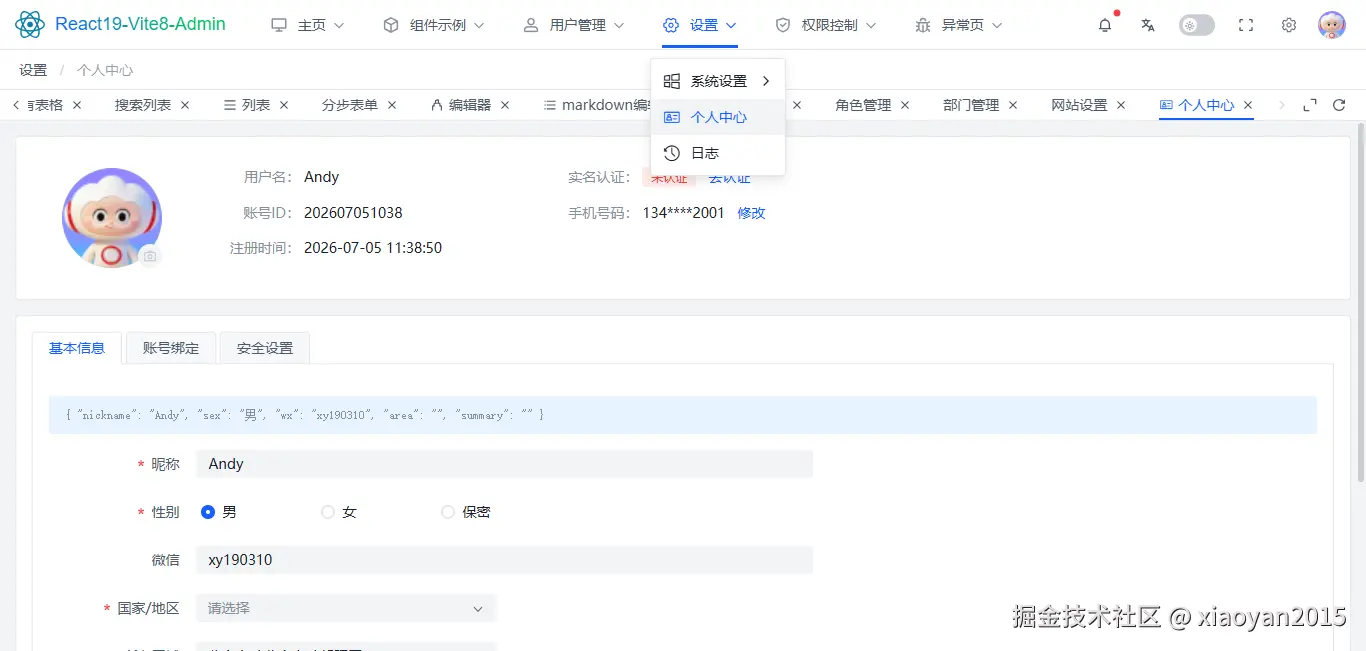Refresh the current tab page
The width and height of the screenshot is (1366, 651).
[x=1339, y=105]
